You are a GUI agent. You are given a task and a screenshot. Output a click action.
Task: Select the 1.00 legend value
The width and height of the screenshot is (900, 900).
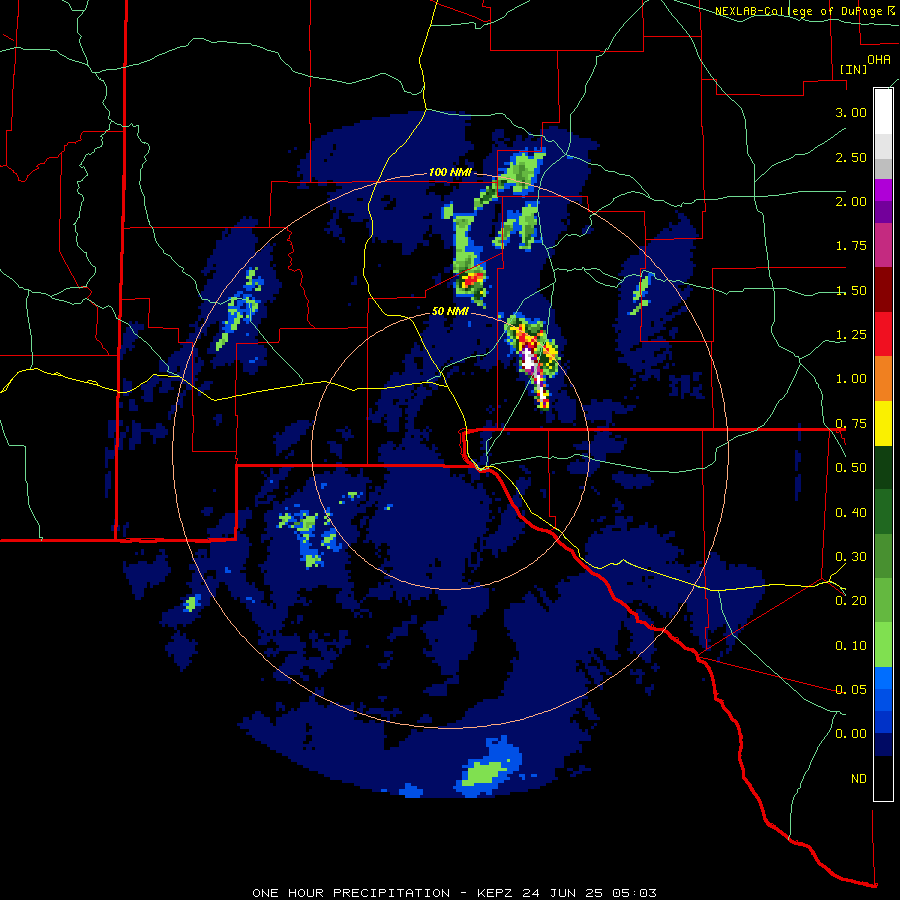851,379
